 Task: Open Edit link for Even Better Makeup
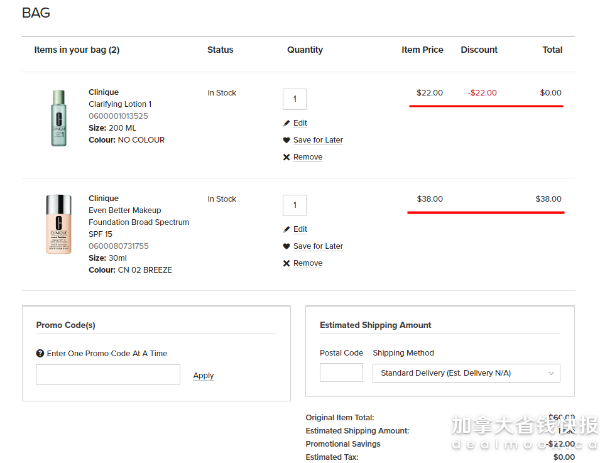point(300,229)
